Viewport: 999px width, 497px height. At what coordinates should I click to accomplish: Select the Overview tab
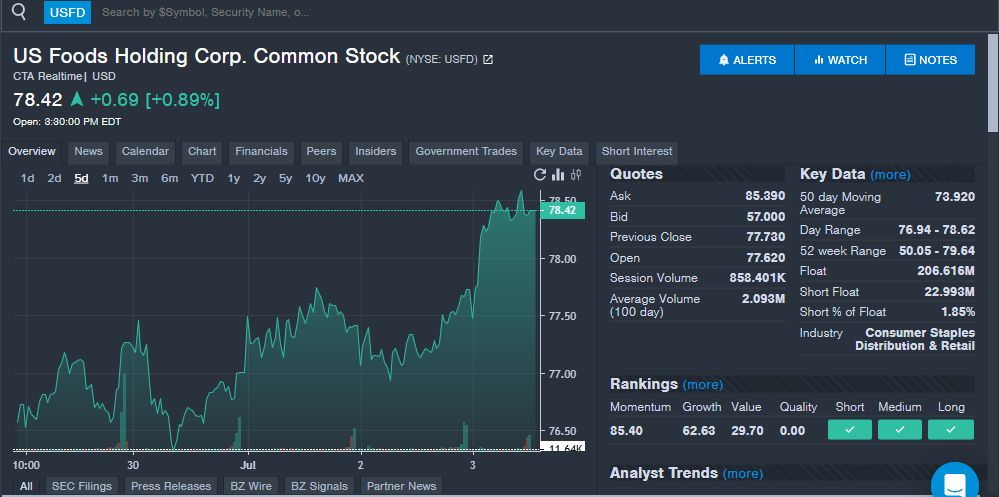click(x=32, y=152)
